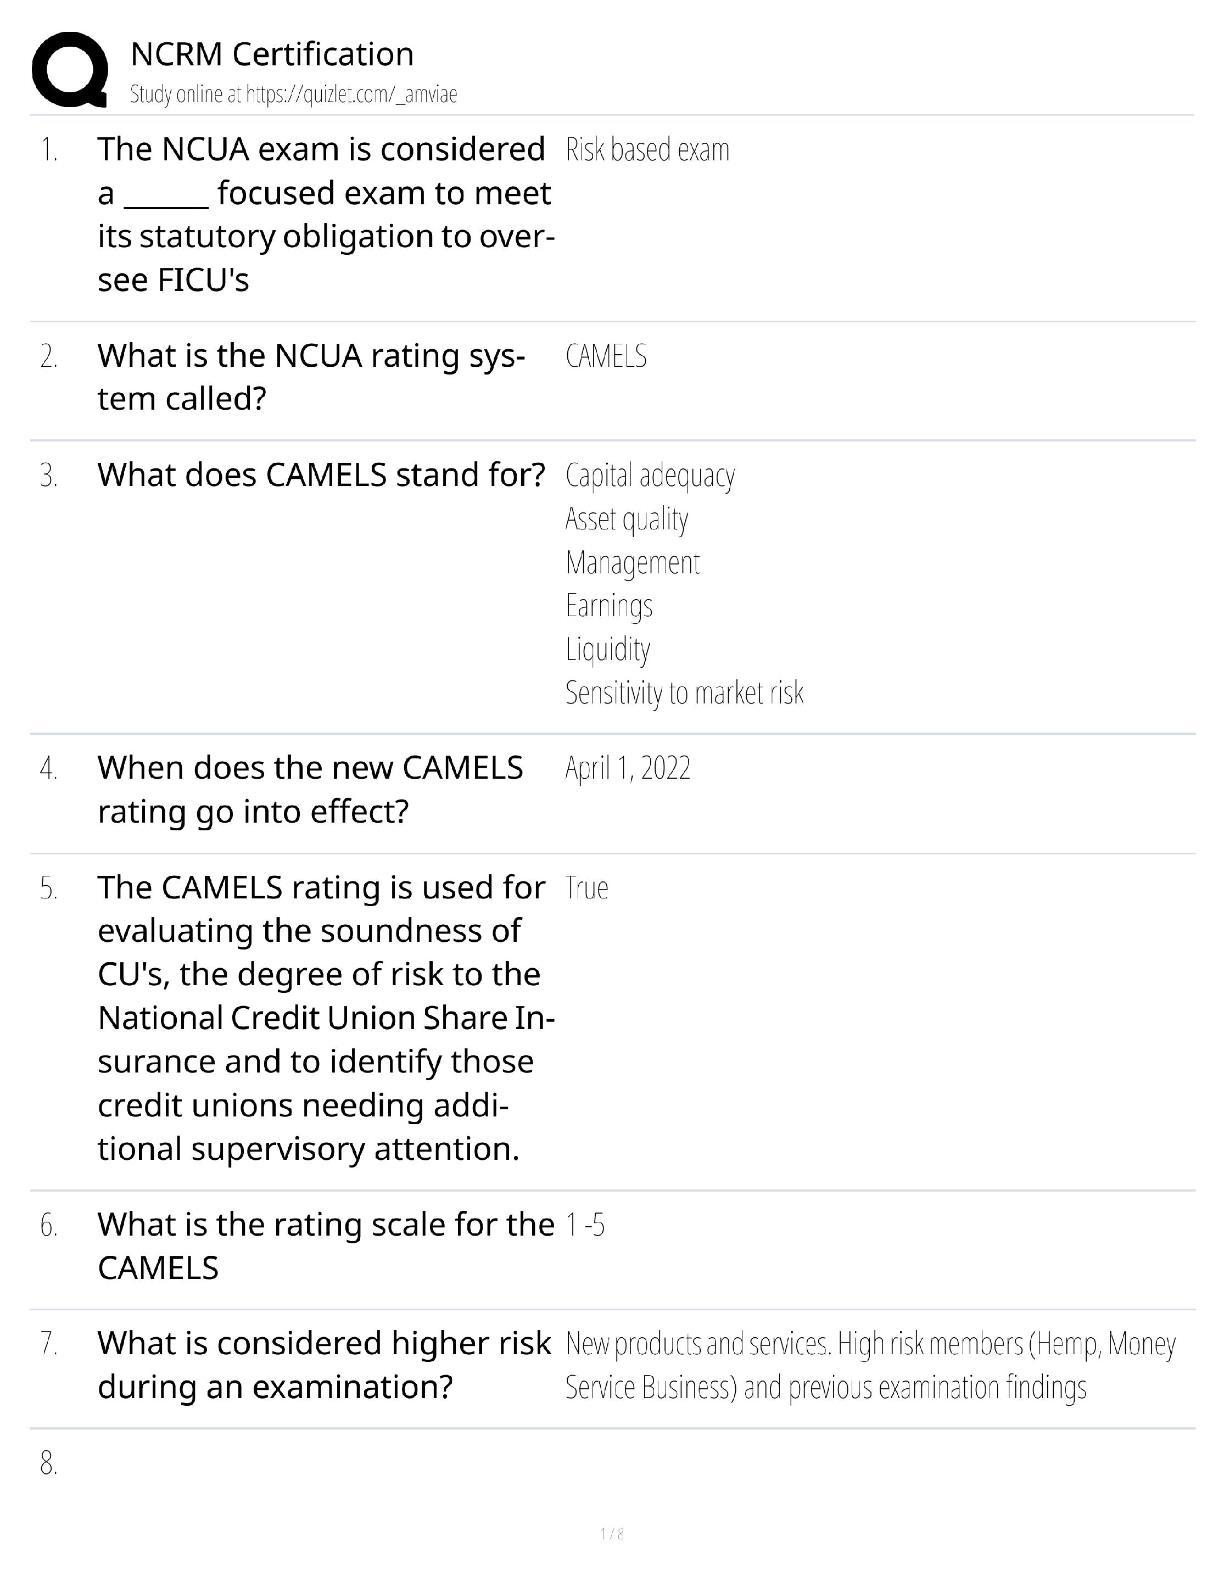Screen dimensions: 1224x1584
Task: Click the '1 / 8' page indicator
Action: click(x=612, y=1534)
